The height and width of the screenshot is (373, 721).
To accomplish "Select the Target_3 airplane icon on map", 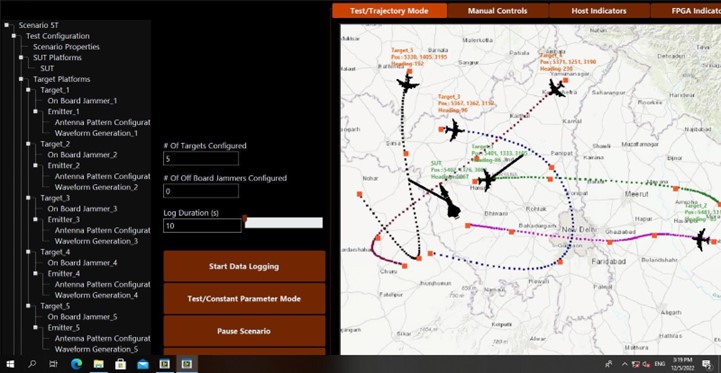I will point(454,130).
